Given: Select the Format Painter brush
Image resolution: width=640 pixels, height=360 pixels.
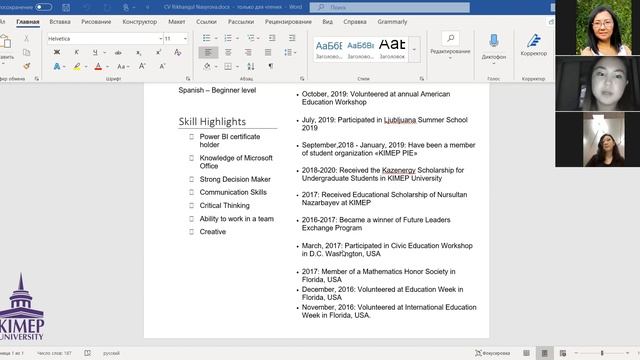Looking at the screenshot, I should [x=27, y=66].
